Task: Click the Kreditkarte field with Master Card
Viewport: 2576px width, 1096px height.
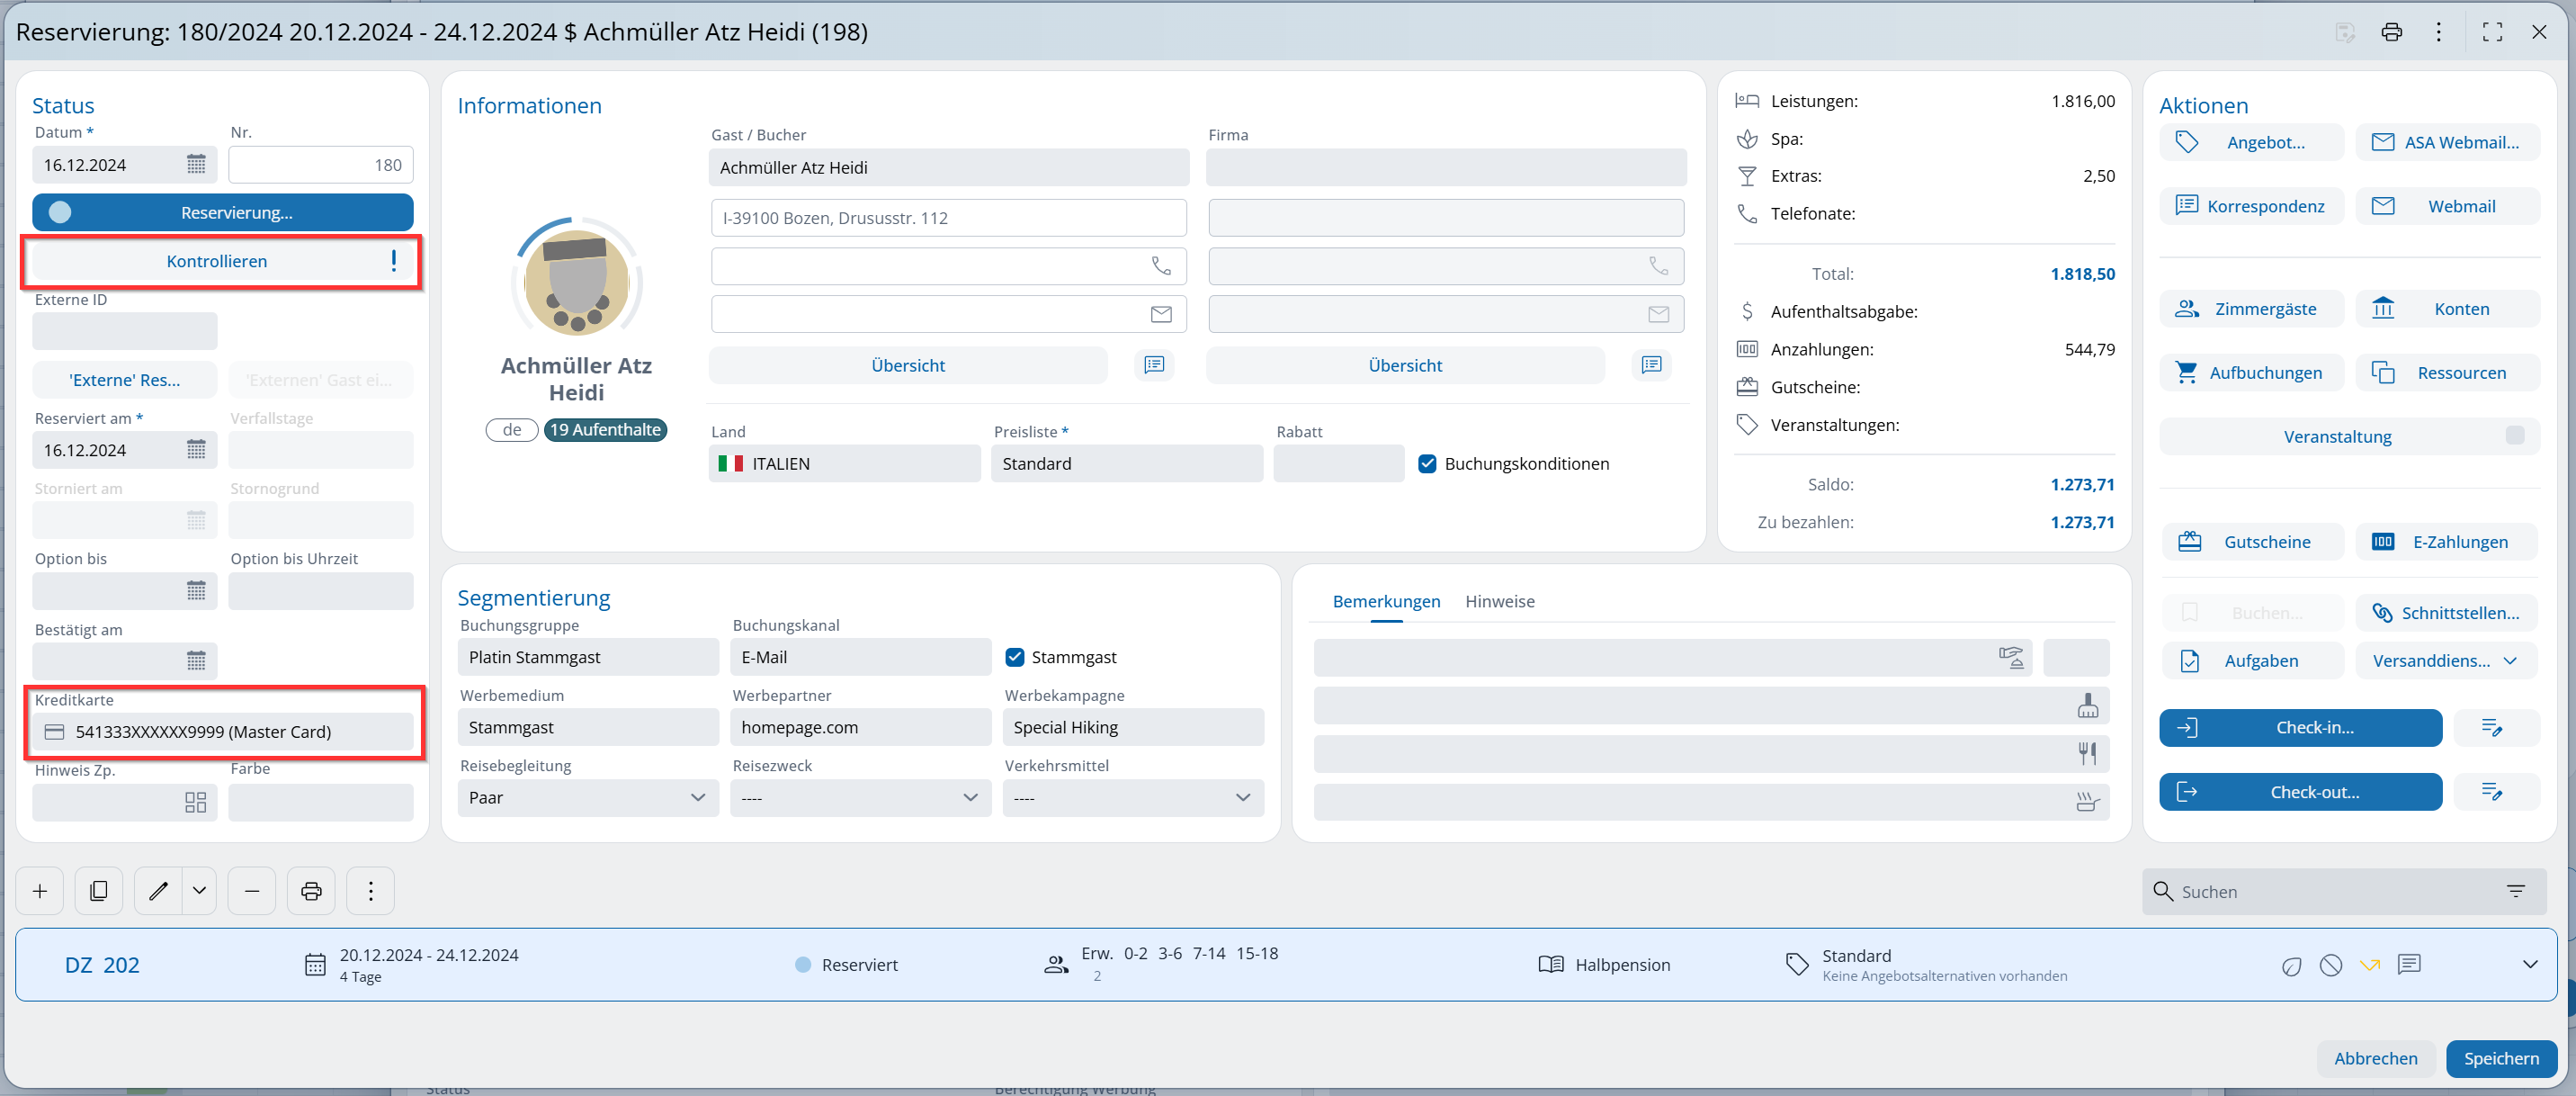Action: coord(222,732)
